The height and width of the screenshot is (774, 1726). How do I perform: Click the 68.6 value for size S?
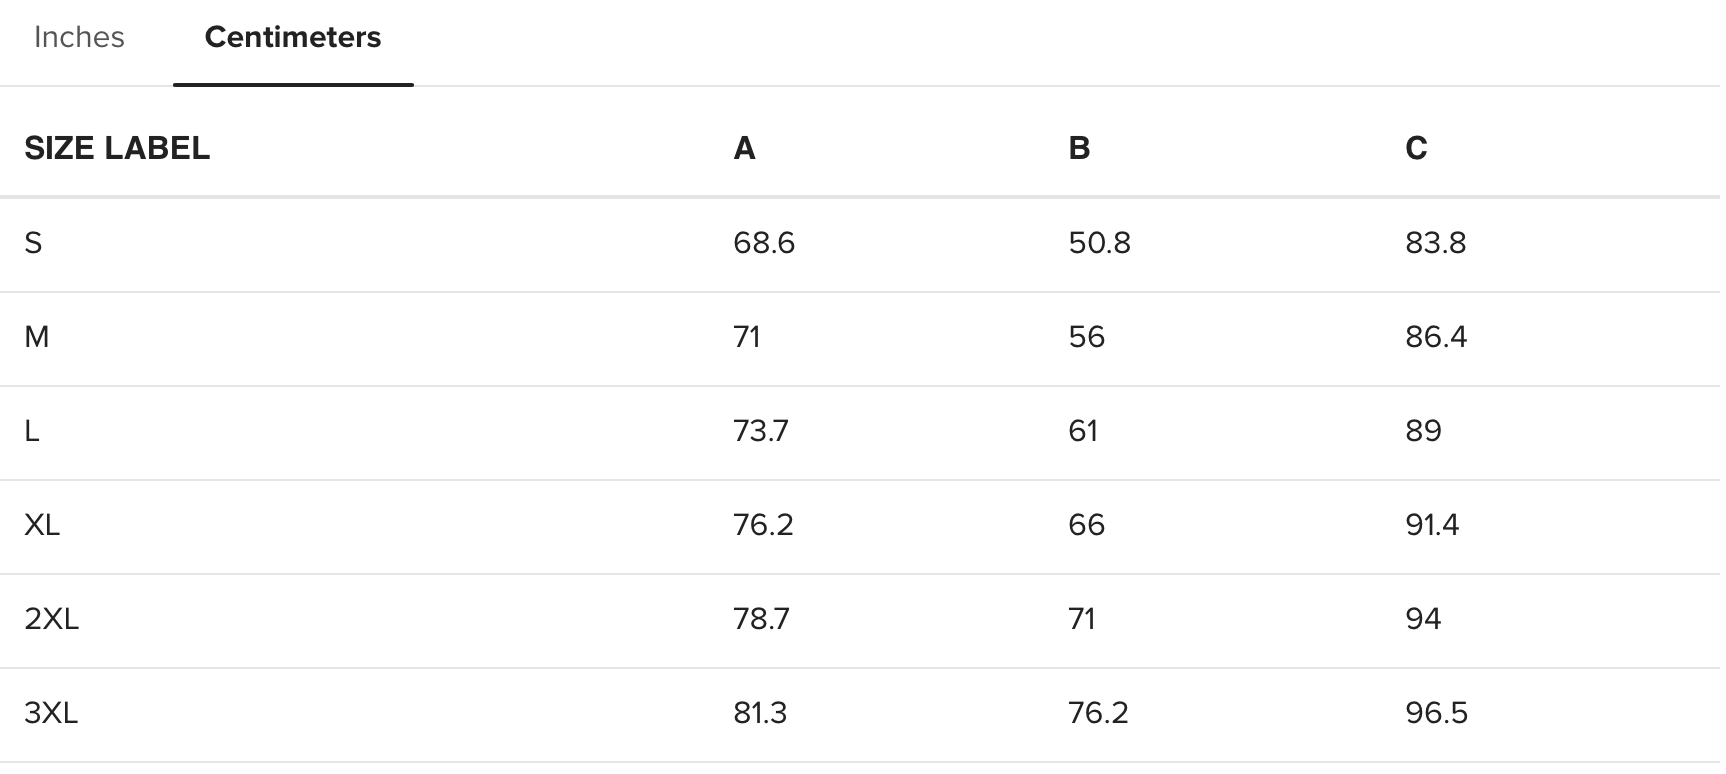tap(764, 243)
